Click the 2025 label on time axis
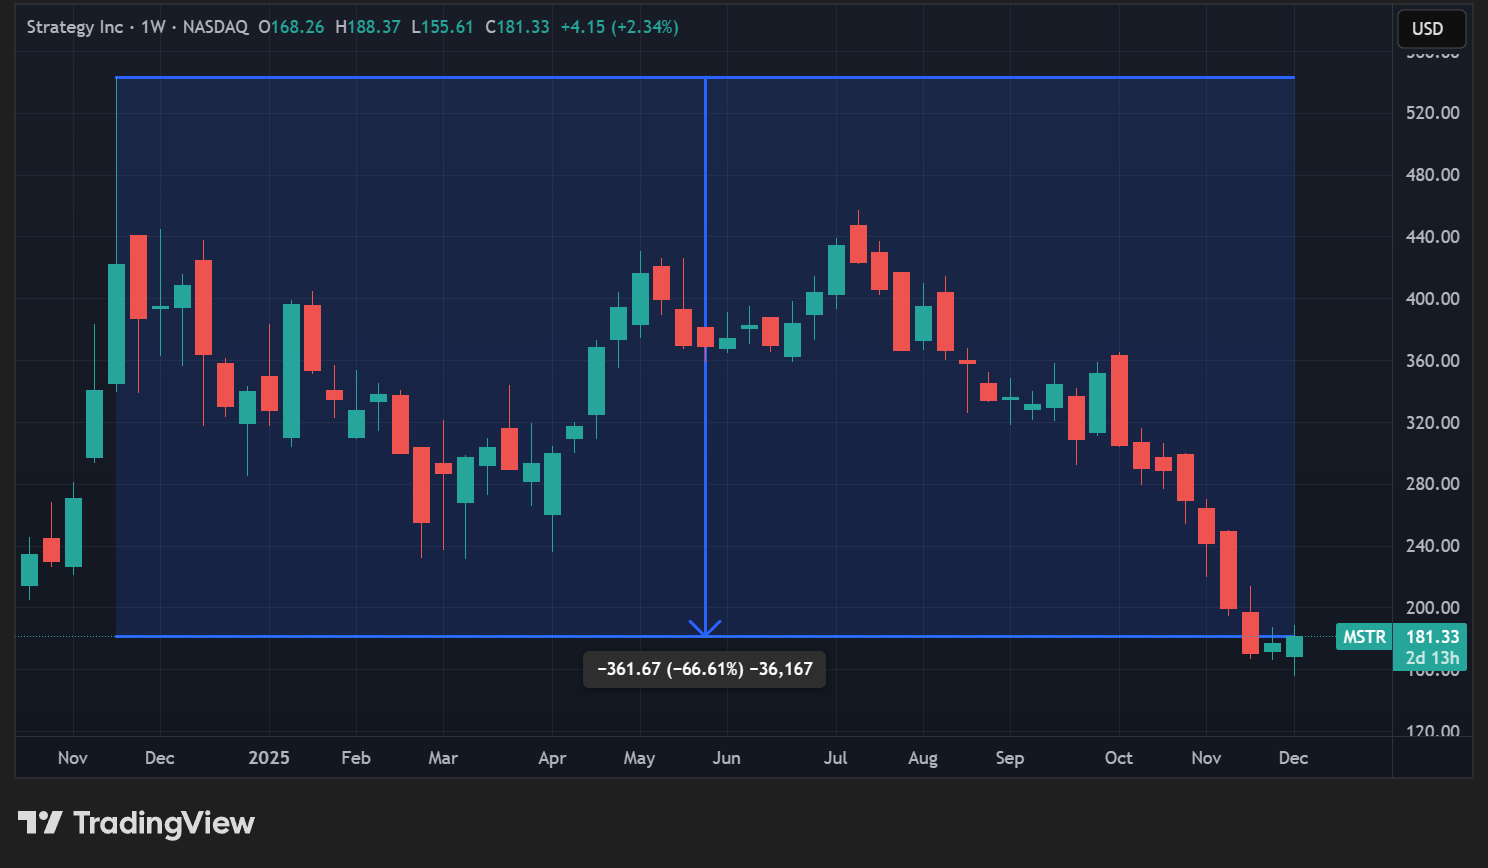The width and height of the screenshot is (1488, 868). (x=268, y=758)
